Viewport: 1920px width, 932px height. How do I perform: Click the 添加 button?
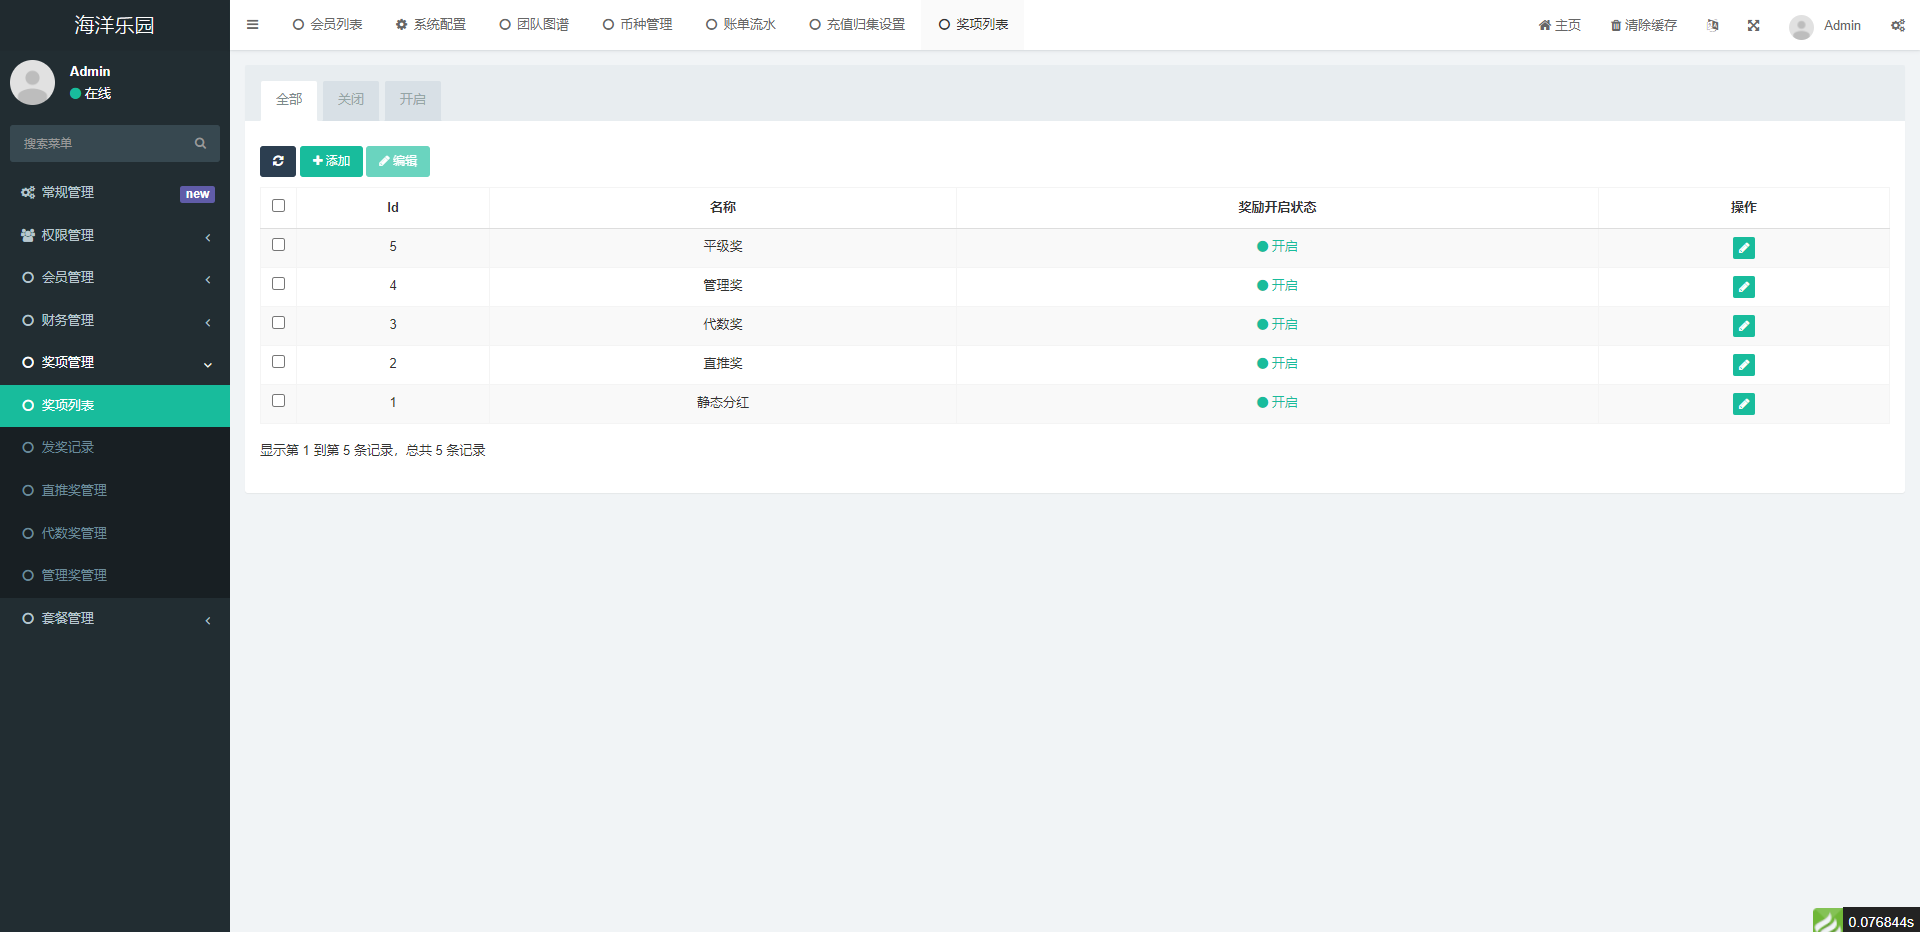coord(331,161)
